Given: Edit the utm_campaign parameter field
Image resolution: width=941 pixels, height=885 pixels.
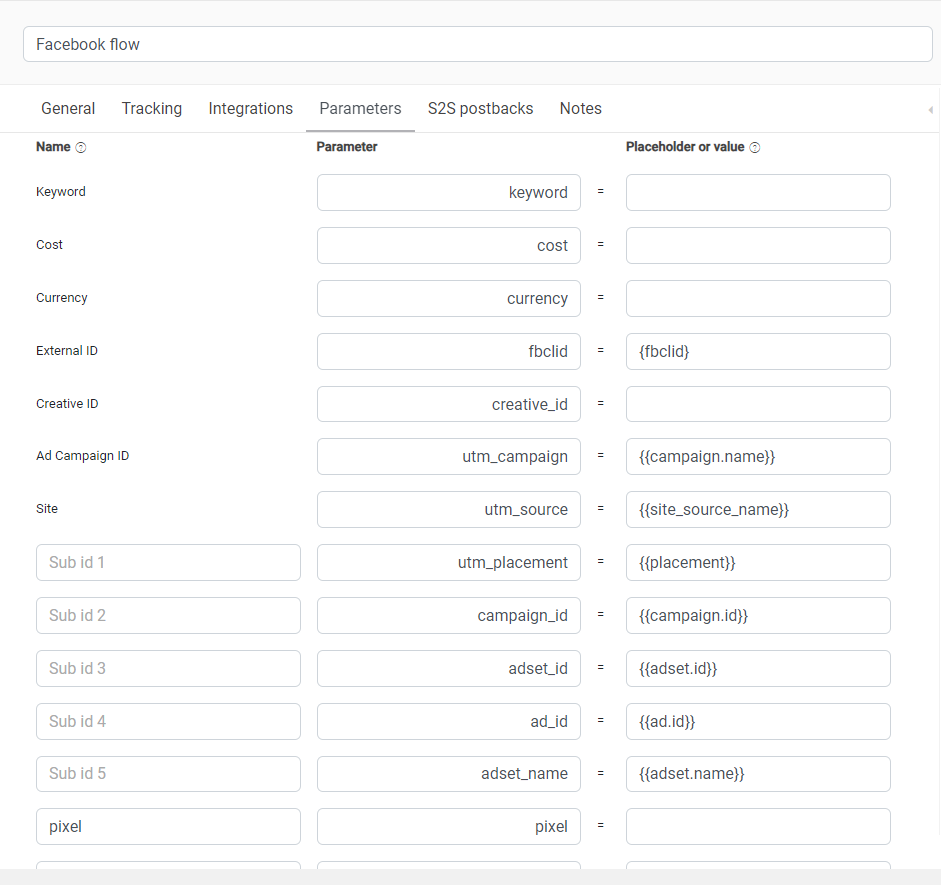Looking at the screenshot, I should (x=449, y=457).
